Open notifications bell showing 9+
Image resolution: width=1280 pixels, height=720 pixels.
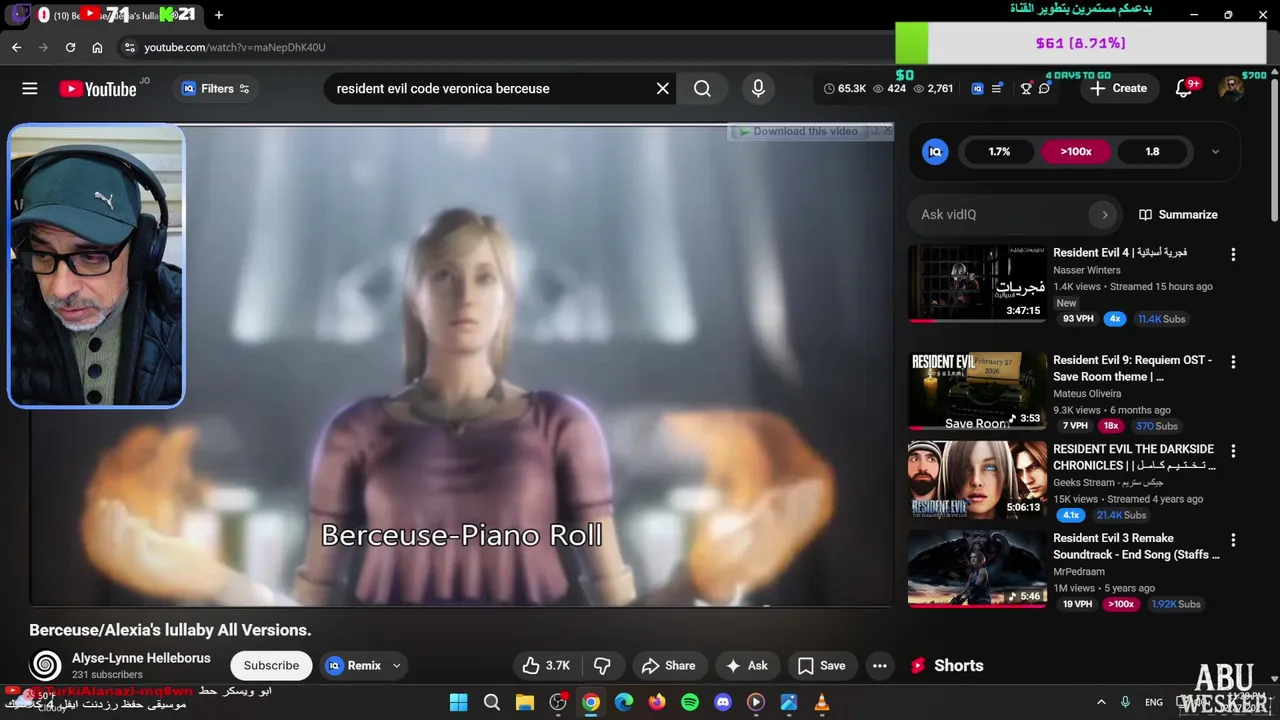coord(1185,88)
